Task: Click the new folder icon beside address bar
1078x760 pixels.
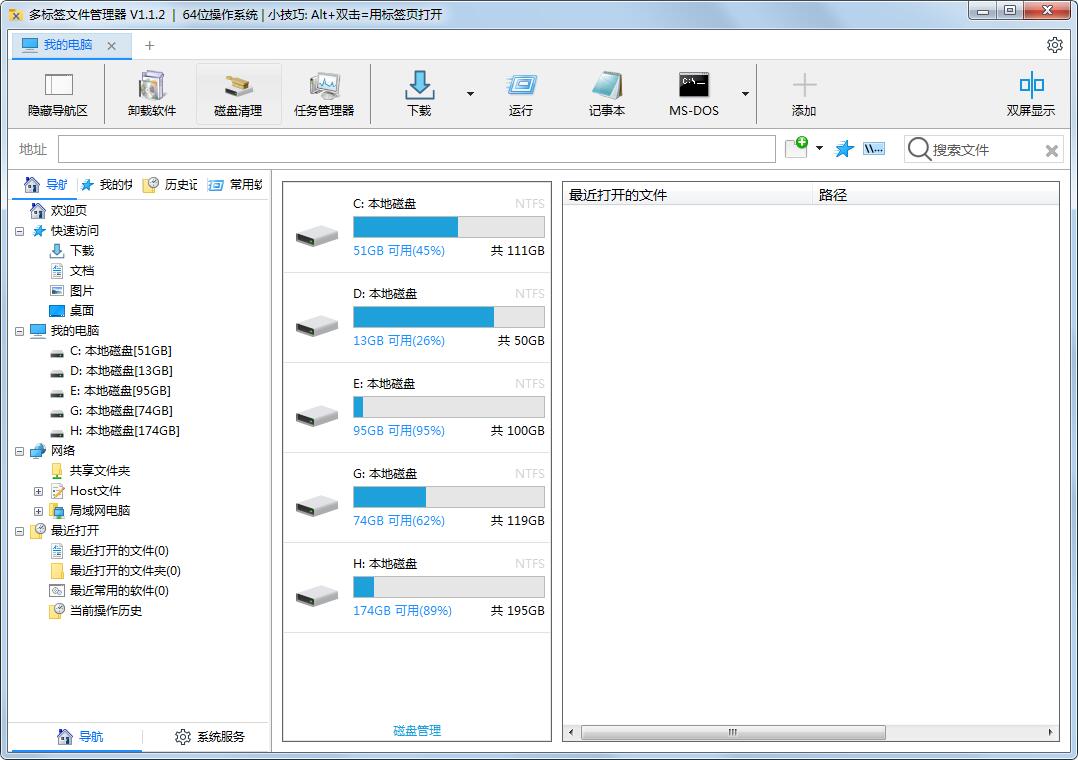Action: [795, 148]
